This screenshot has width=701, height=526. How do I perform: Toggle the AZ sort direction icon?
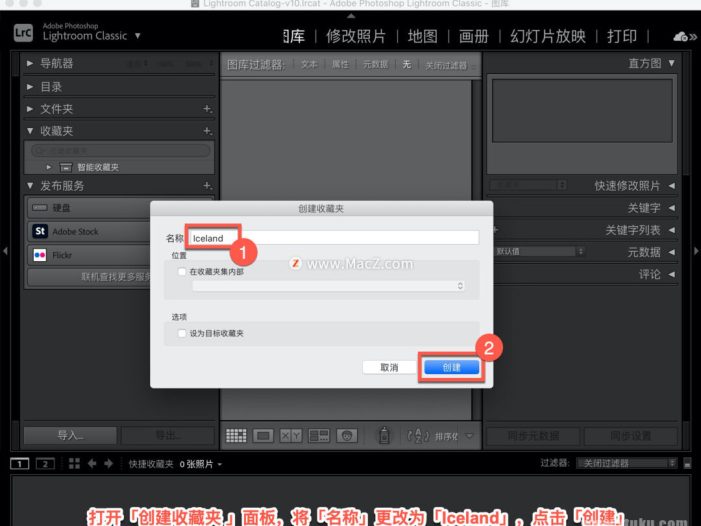pos(418,435)
